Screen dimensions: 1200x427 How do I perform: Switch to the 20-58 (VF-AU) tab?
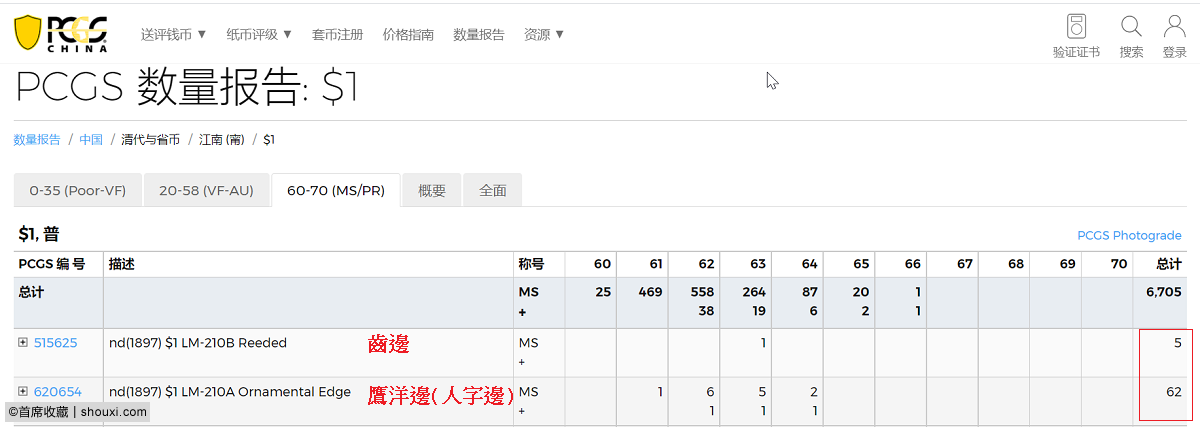205,190
